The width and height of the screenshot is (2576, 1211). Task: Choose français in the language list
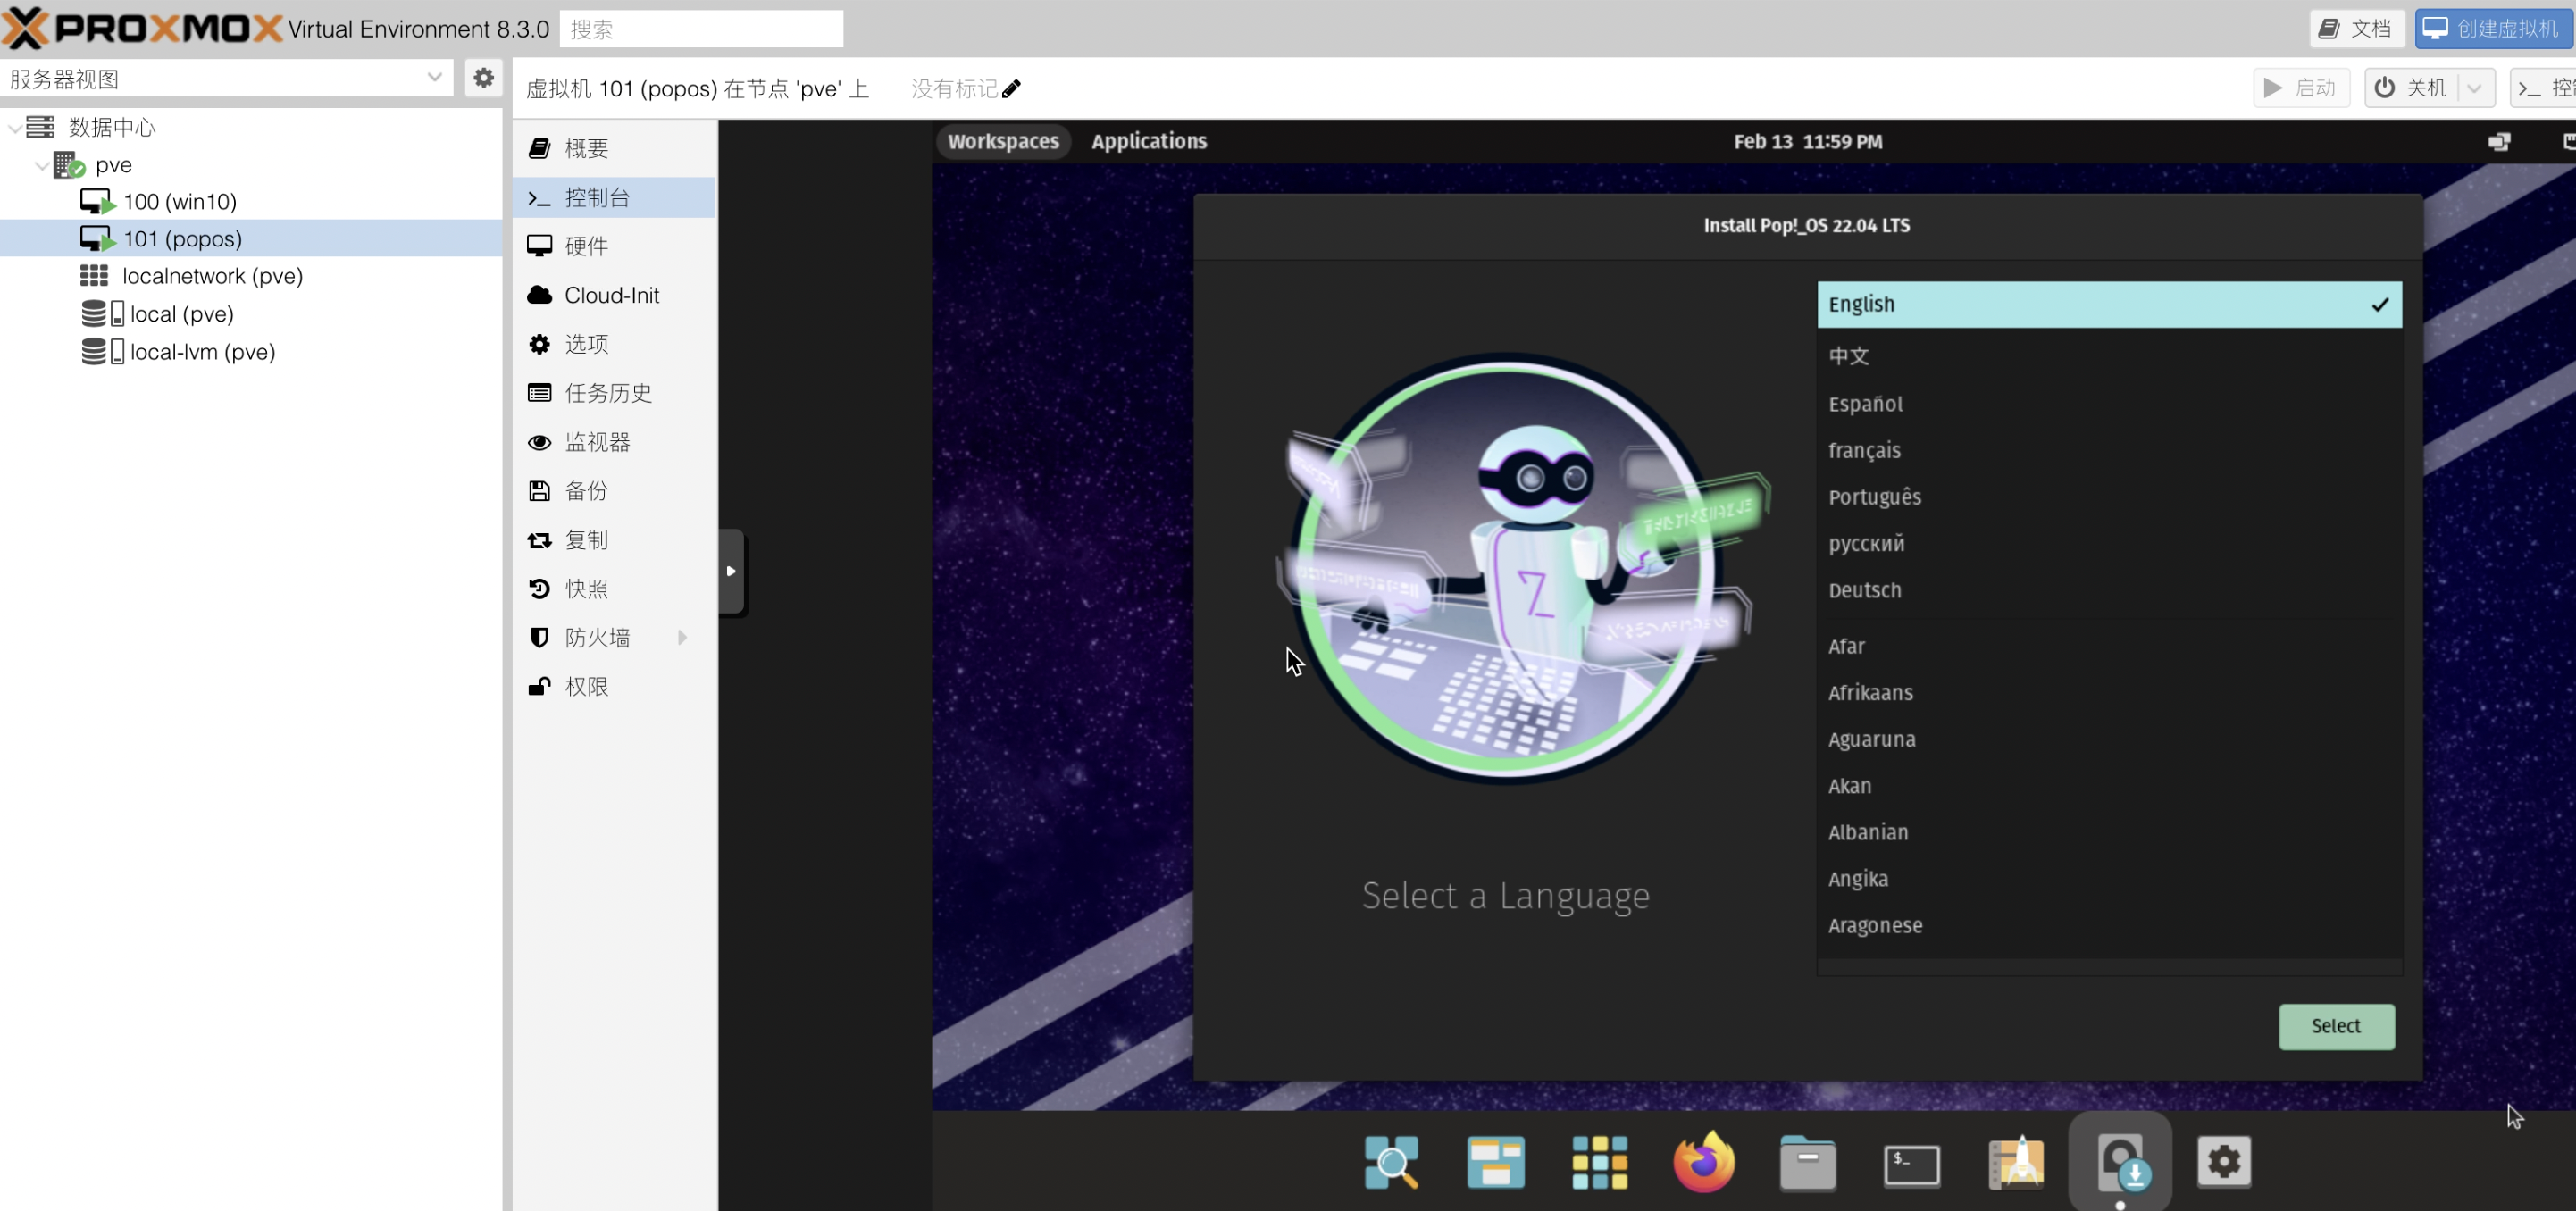pos(2109,450)
